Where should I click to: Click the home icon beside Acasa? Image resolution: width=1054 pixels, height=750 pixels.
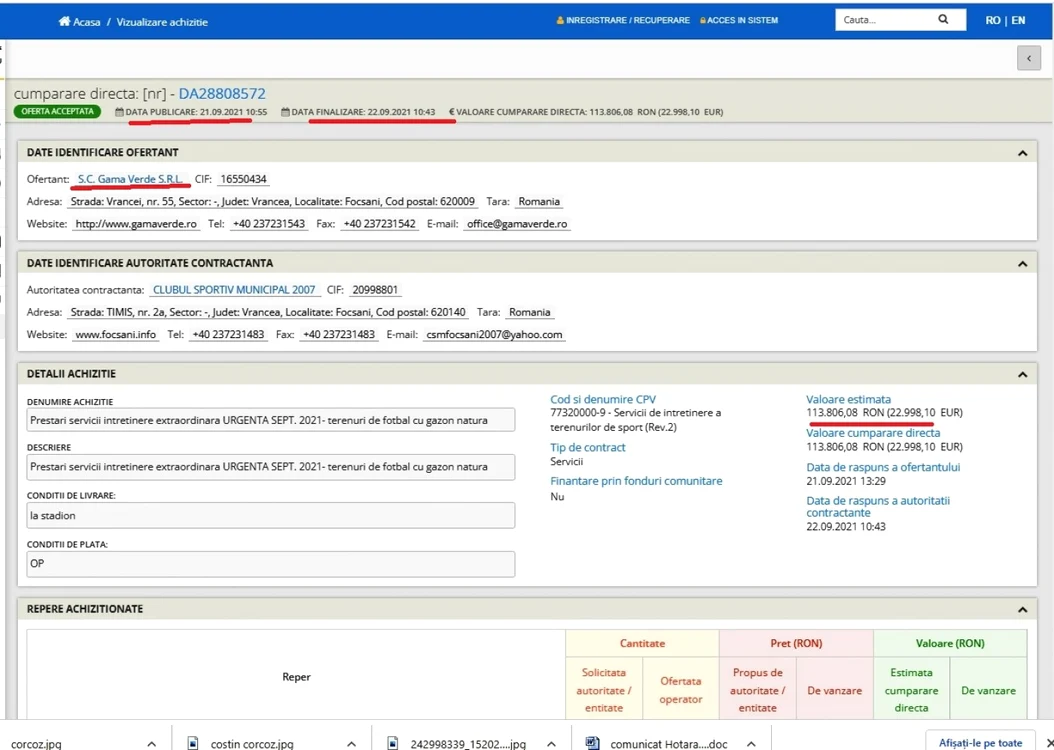pyautogui.click(x=65, y=22)
